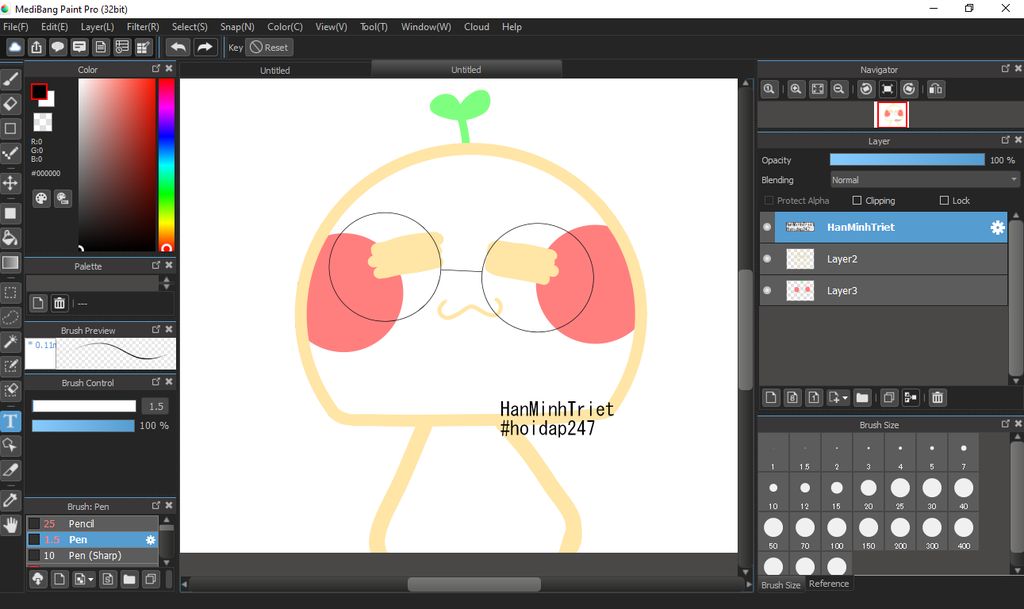Select the Text tool
Image resolution: width=1024 pixels, height=609 pixels.
pyautogui.click(x=10, y=421)
